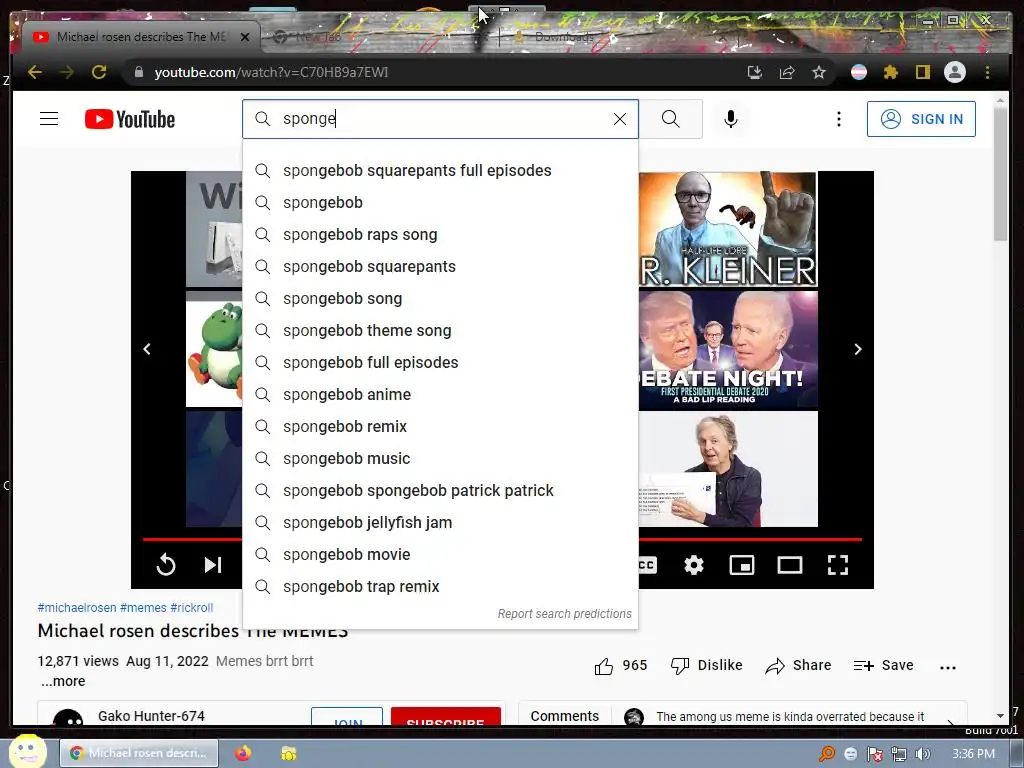Click the address bar URL

(271, 72)
